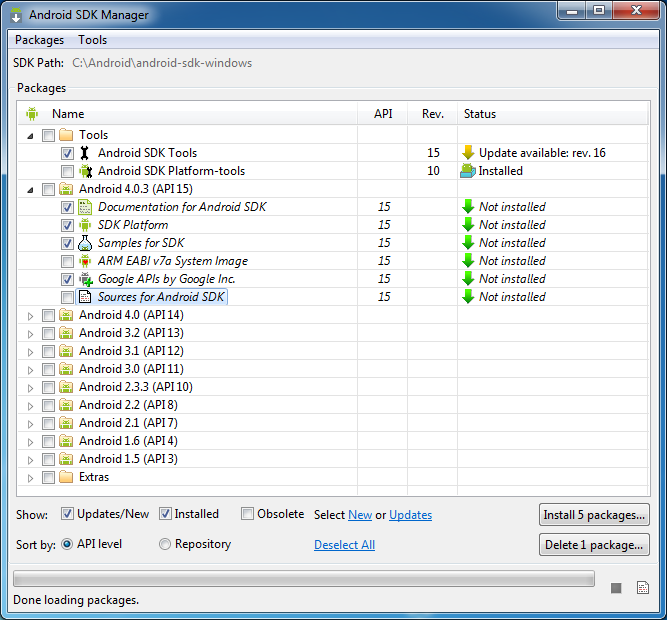Expand the Android 3.2 (API 13) group
This screenshot has width=667, height=620.
[30, 334]
